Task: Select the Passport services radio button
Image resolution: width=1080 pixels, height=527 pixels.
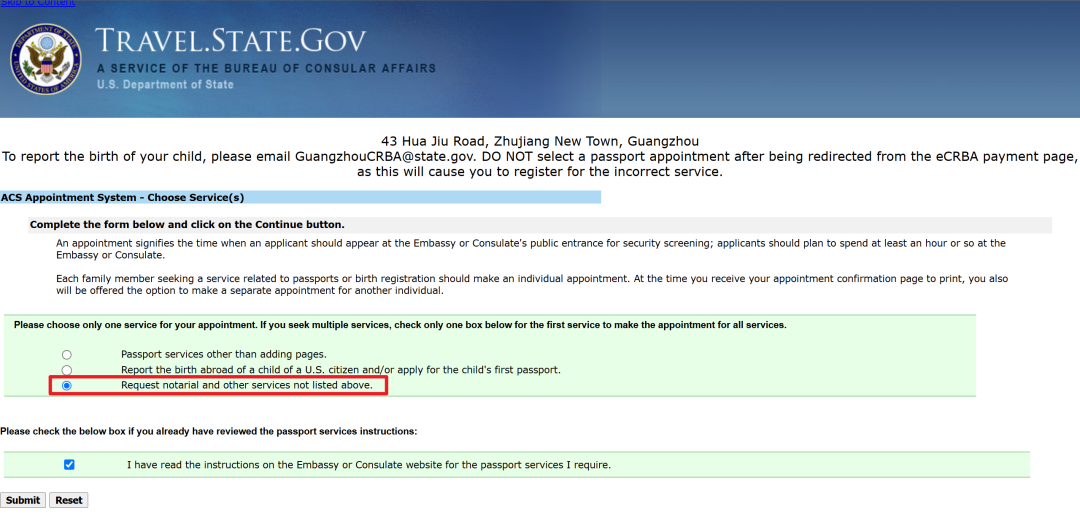Action: pyautogui.click(x=67, y=355)
